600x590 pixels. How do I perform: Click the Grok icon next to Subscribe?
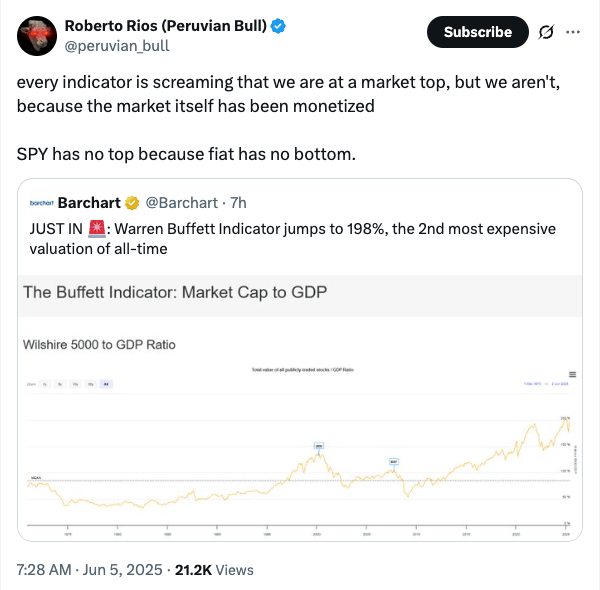pyautogui.click(x=545, y=32)
